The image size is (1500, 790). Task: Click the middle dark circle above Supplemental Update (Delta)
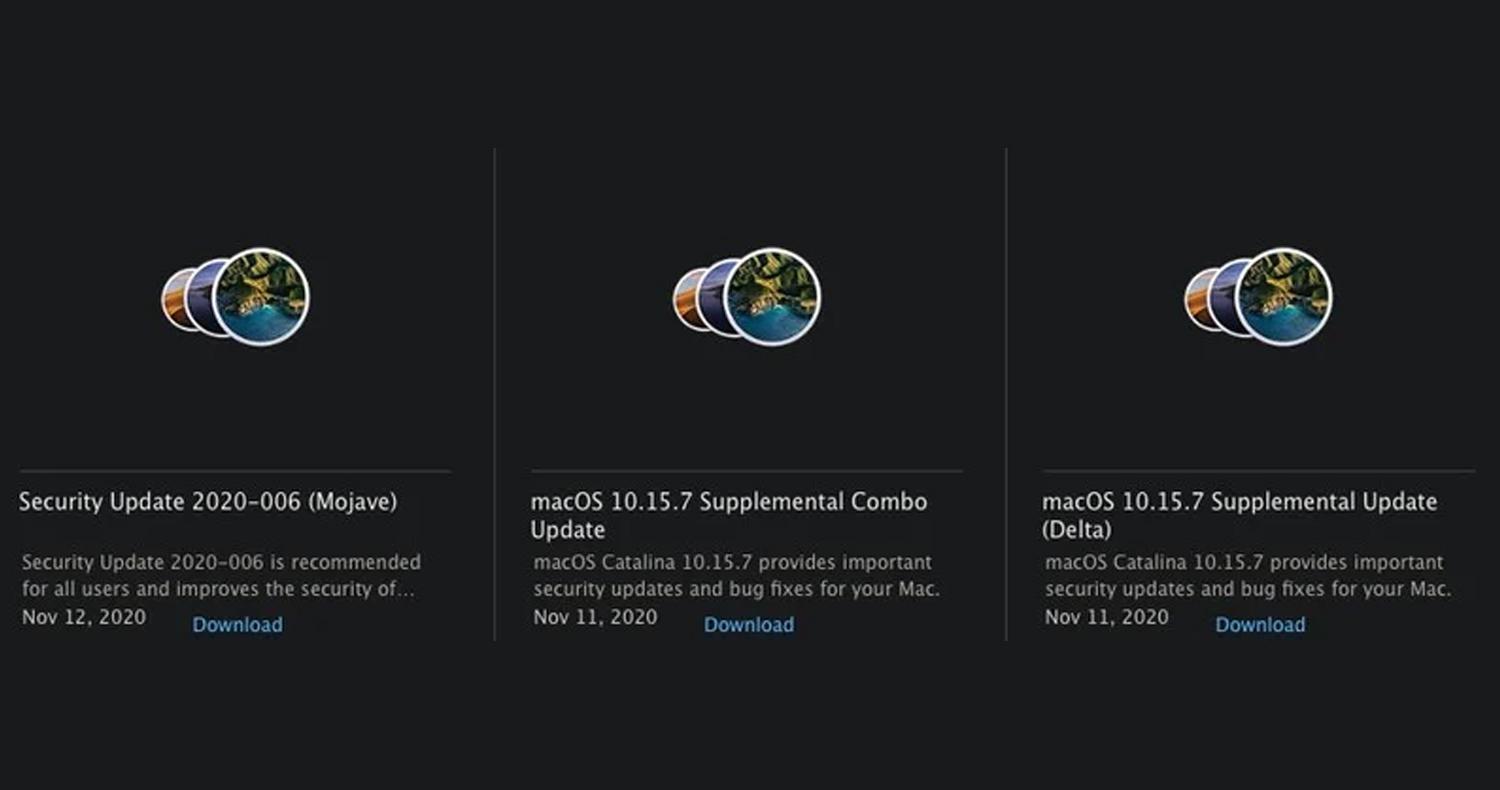click(1221, 297)
